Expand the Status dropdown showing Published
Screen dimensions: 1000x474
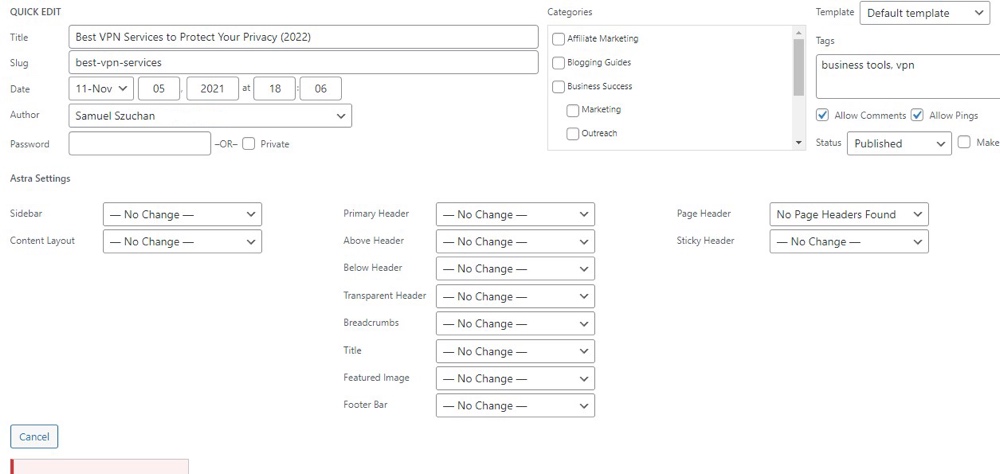coord(899,144)
